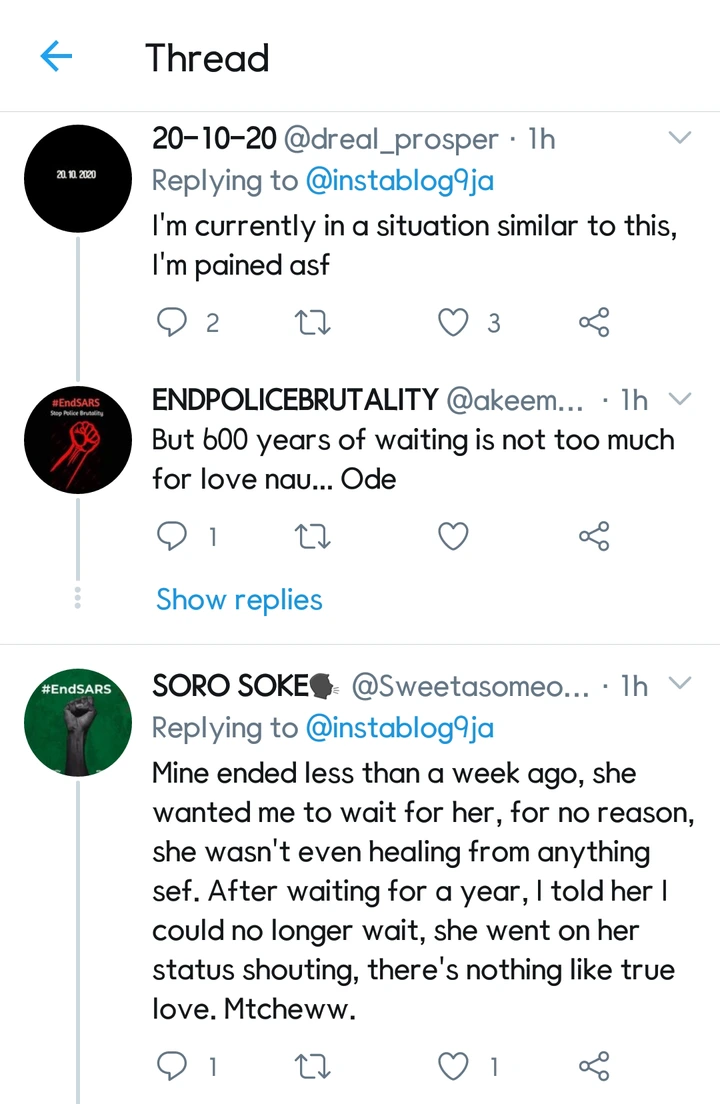Tap the back arrow in Thread header

[x=57, y=57]
